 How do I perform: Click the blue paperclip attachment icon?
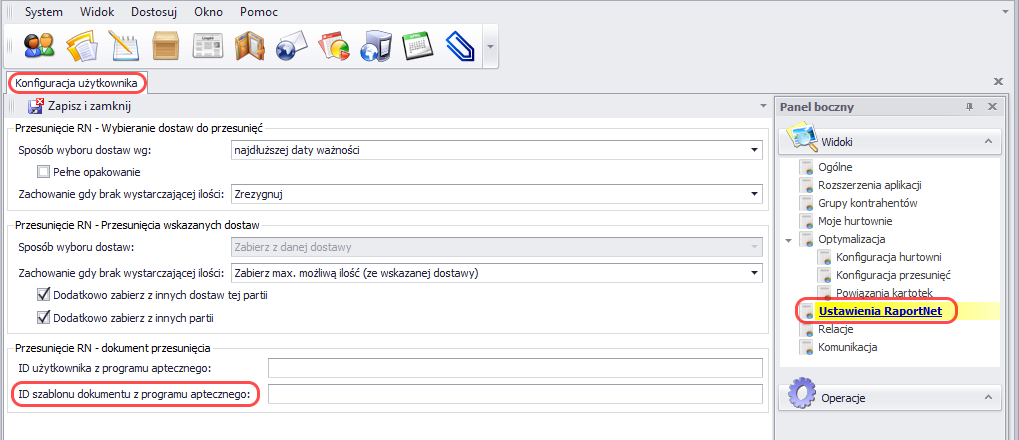click(x=458, y=46)
